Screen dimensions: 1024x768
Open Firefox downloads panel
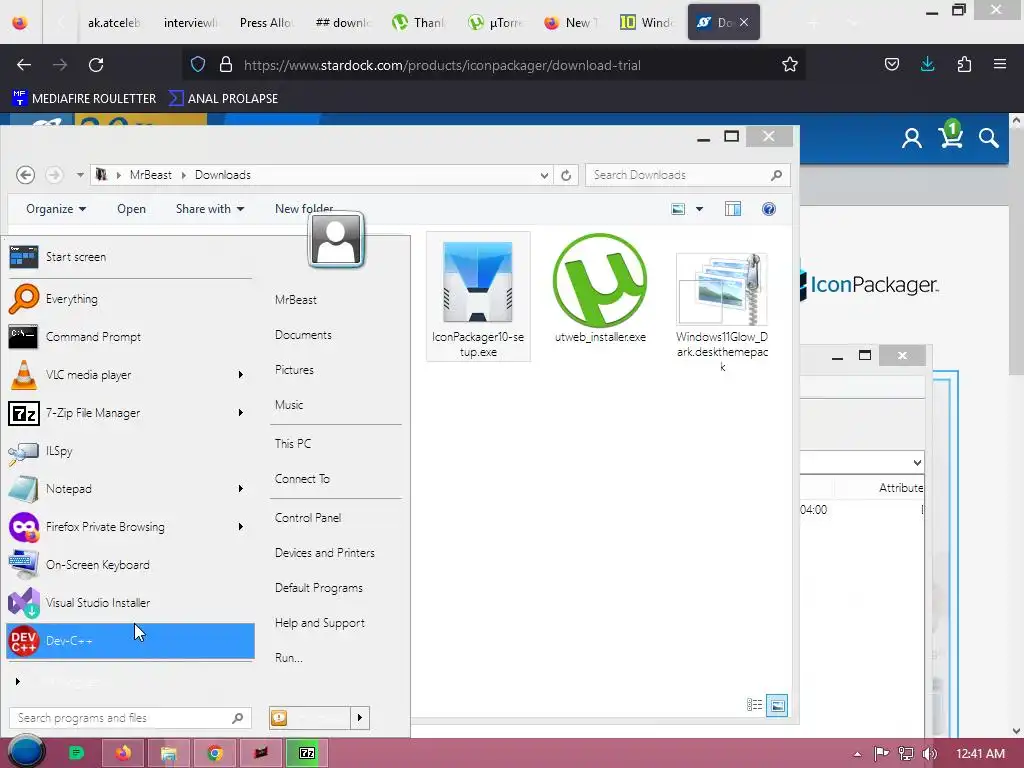927,64
